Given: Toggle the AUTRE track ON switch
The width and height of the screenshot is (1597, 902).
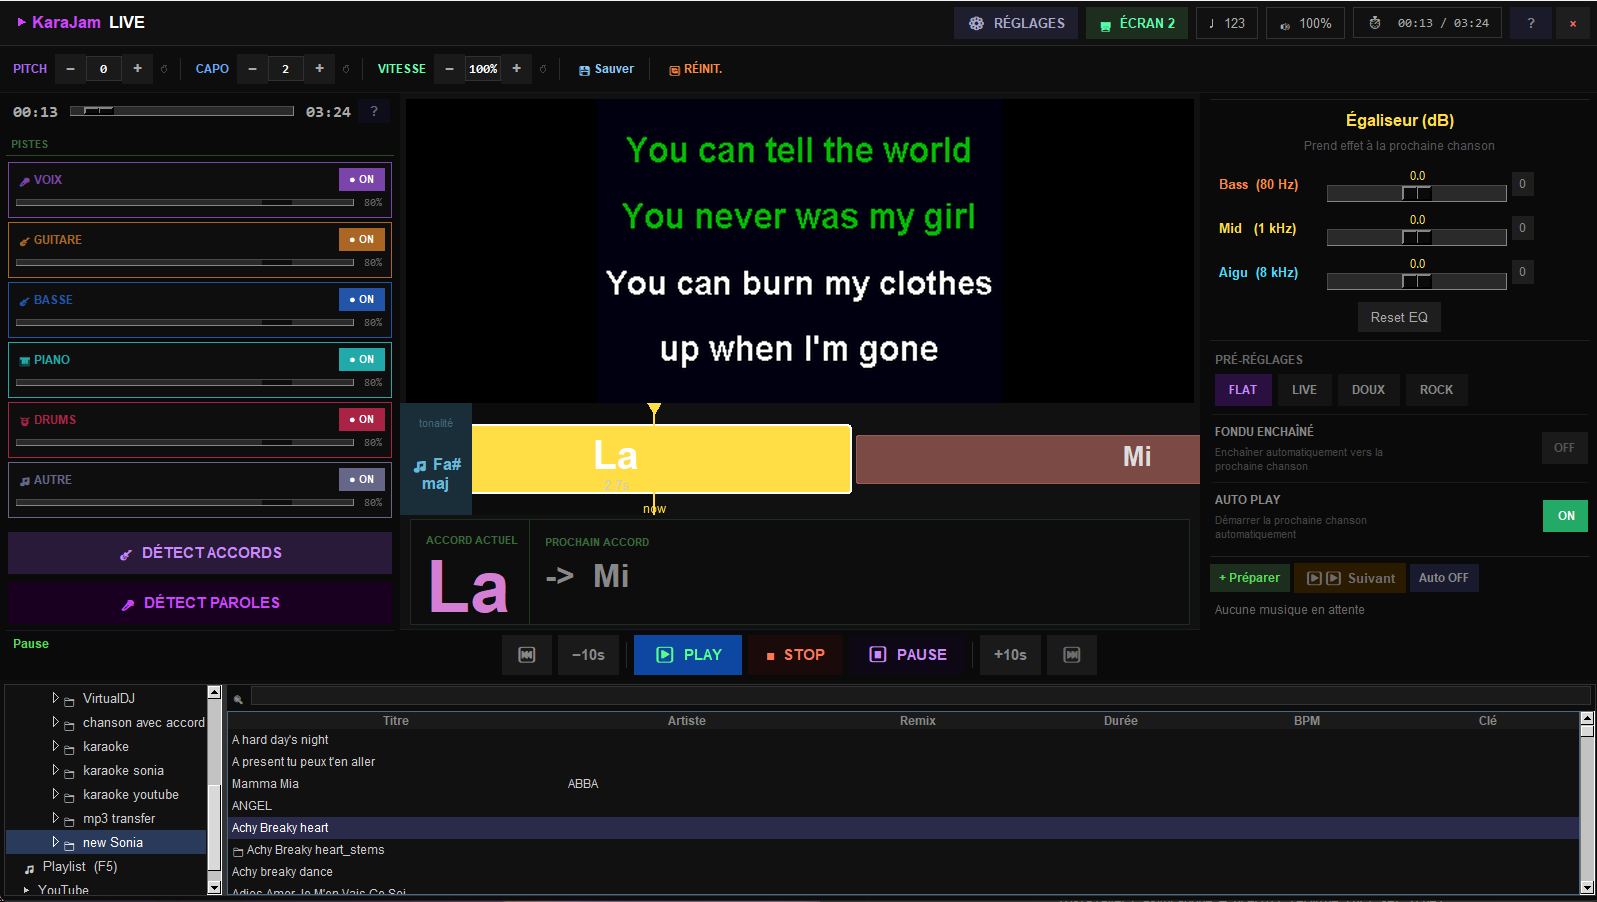Looking at the screenshot, I should [362, 479].
